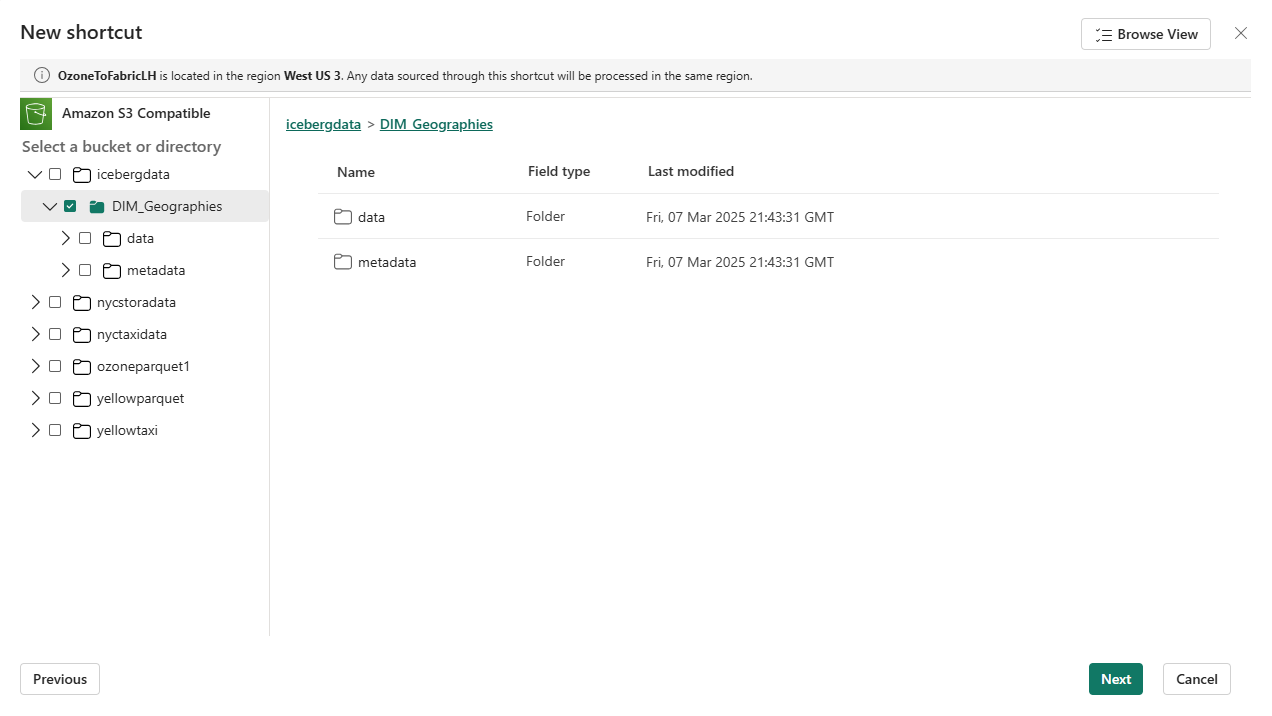Collapse the DIM_Geographies tree node
The height and width of the screenshot is (716, 1272).
click(x=50, y=206)
